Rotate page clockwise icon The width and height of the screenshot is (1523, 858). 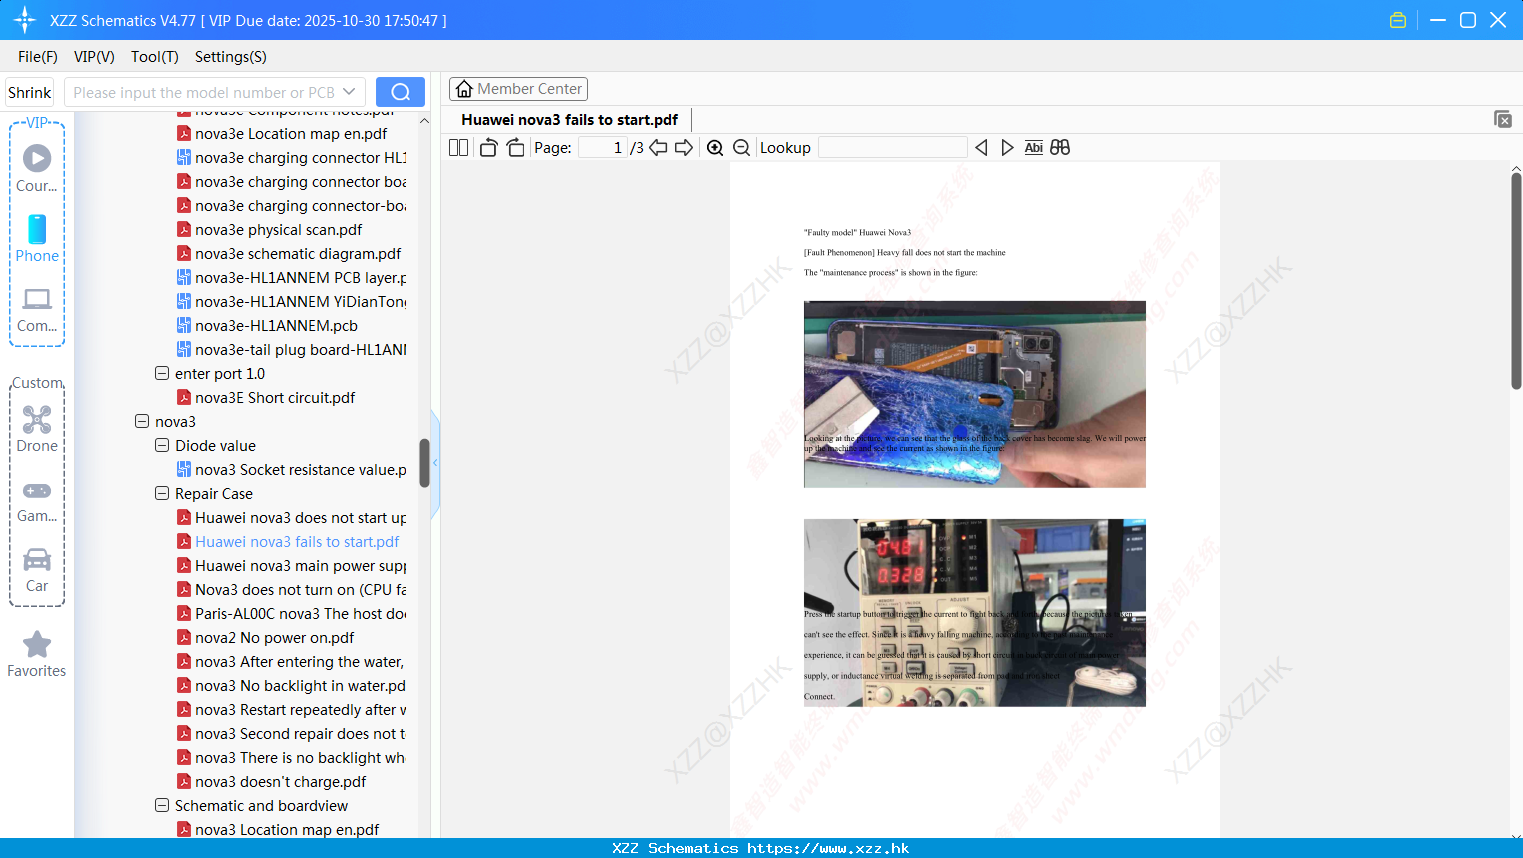point(515,147)
